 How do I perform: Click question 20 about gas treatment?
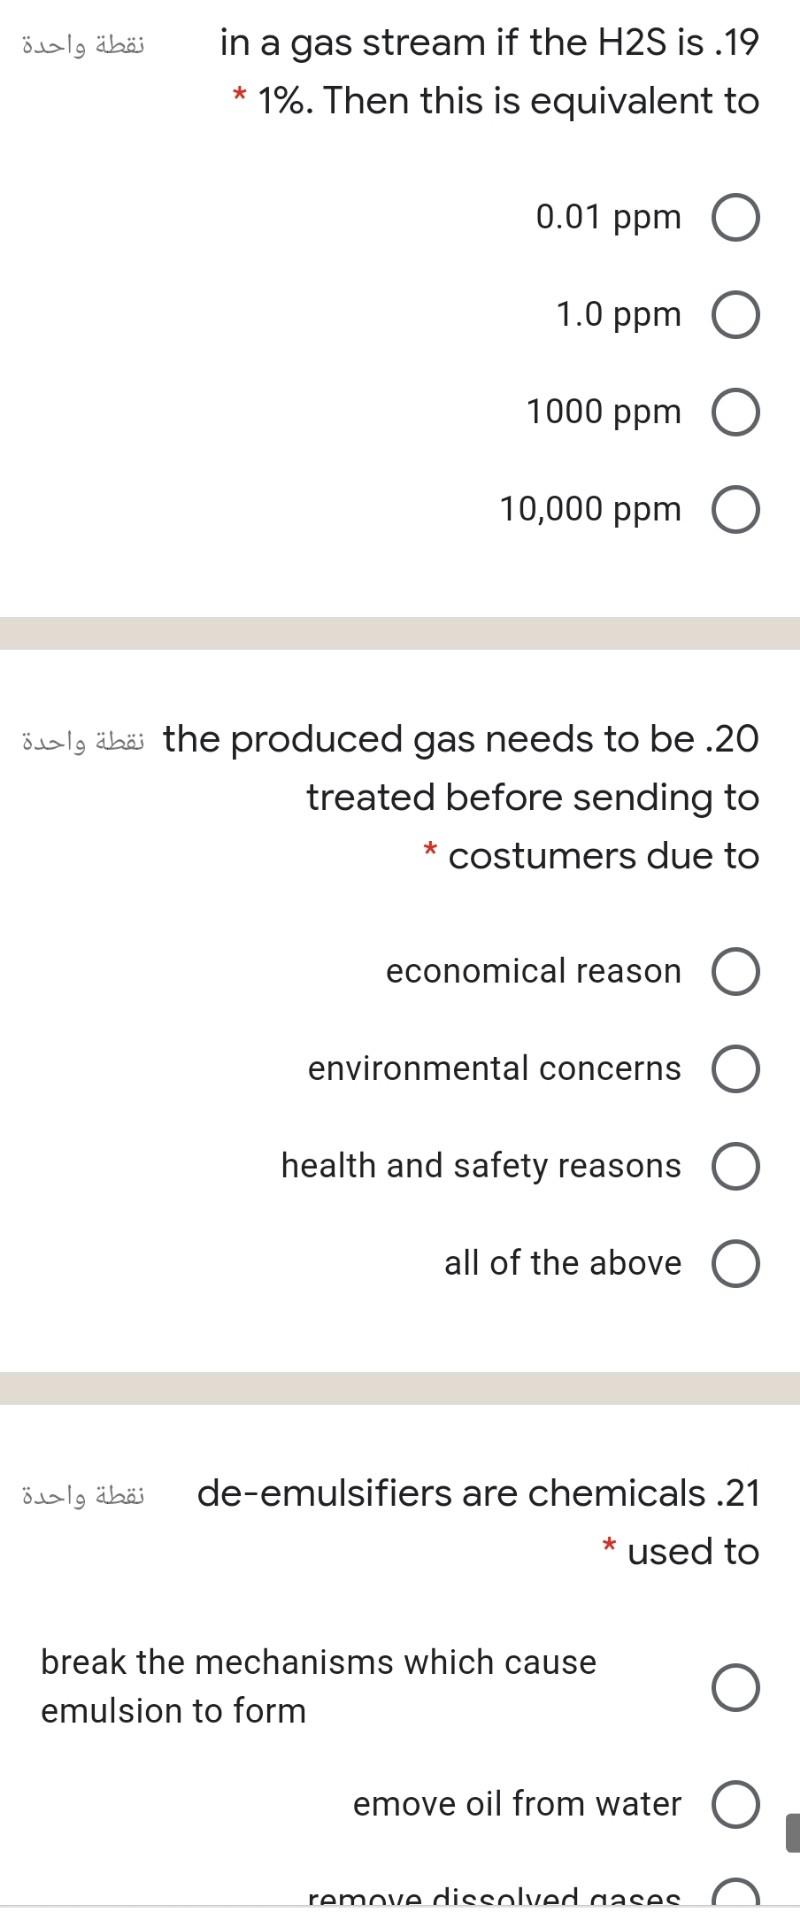click(460, 797)
